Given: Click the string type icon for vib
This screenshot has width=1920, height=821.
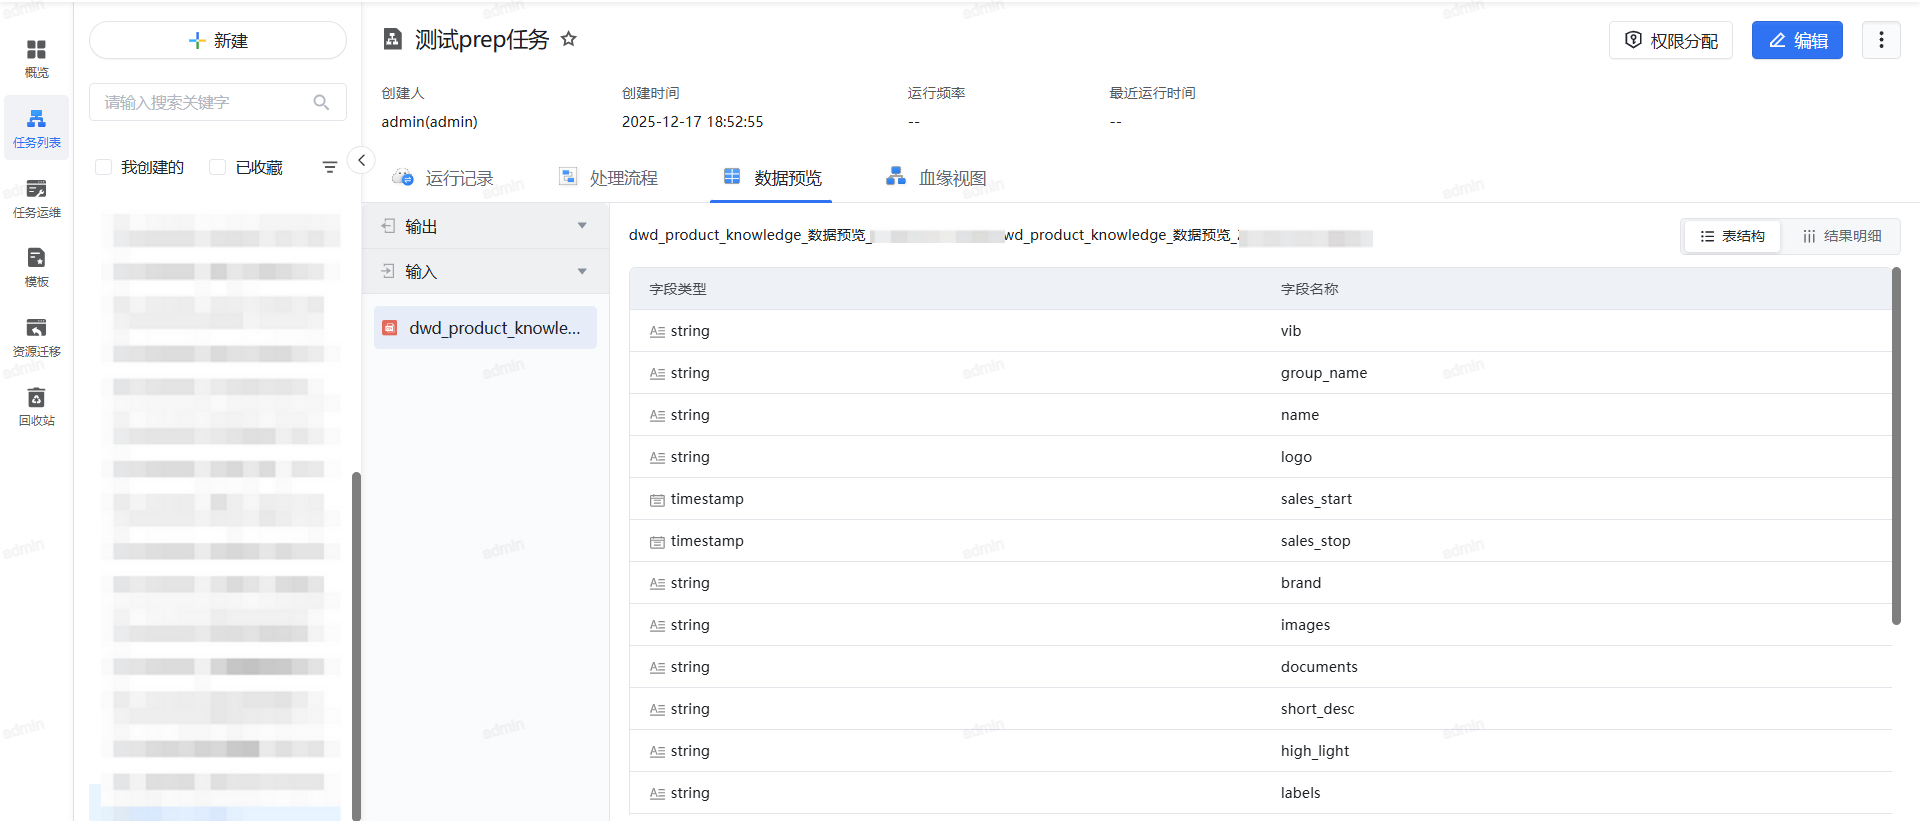Looking at the screenshot, I should (657, 331).
